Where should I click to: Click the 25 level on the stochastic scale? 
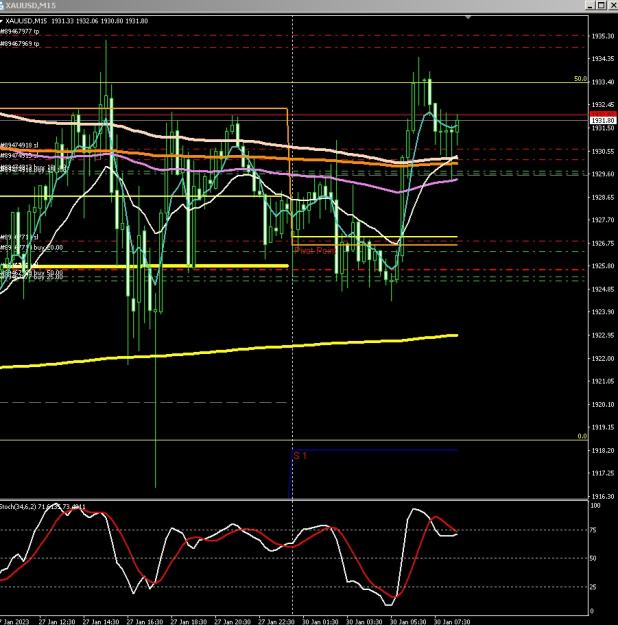(593, 587)
